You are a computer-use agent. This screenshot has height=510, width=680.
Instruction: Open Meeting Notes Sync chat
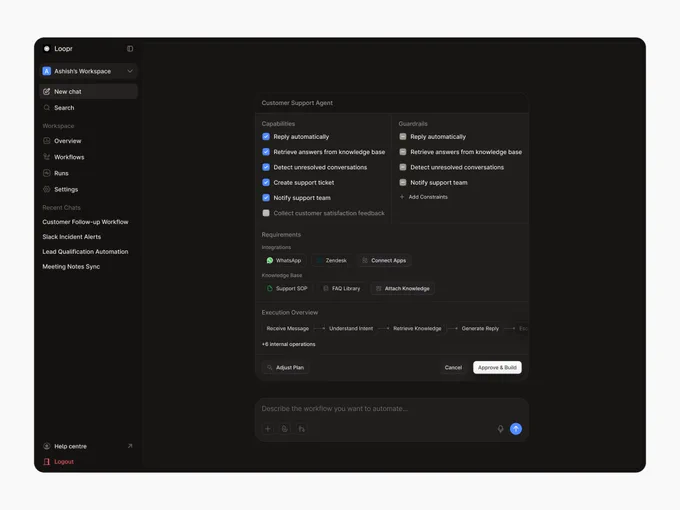[x=71, y=267]
